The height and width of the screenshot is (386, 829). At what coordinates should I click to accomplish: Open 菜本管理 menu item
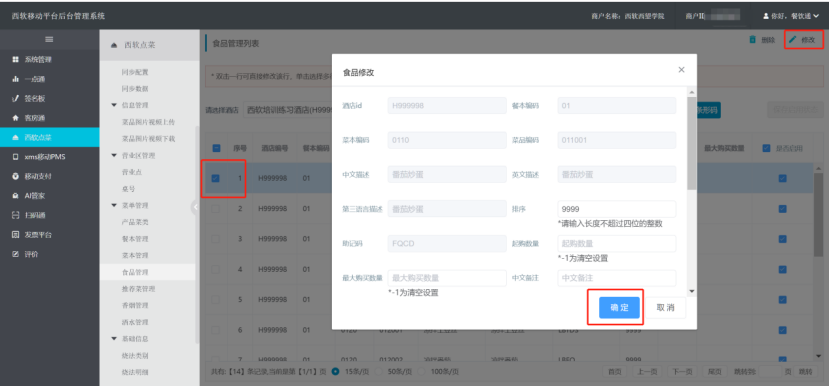tap(135, 255)
